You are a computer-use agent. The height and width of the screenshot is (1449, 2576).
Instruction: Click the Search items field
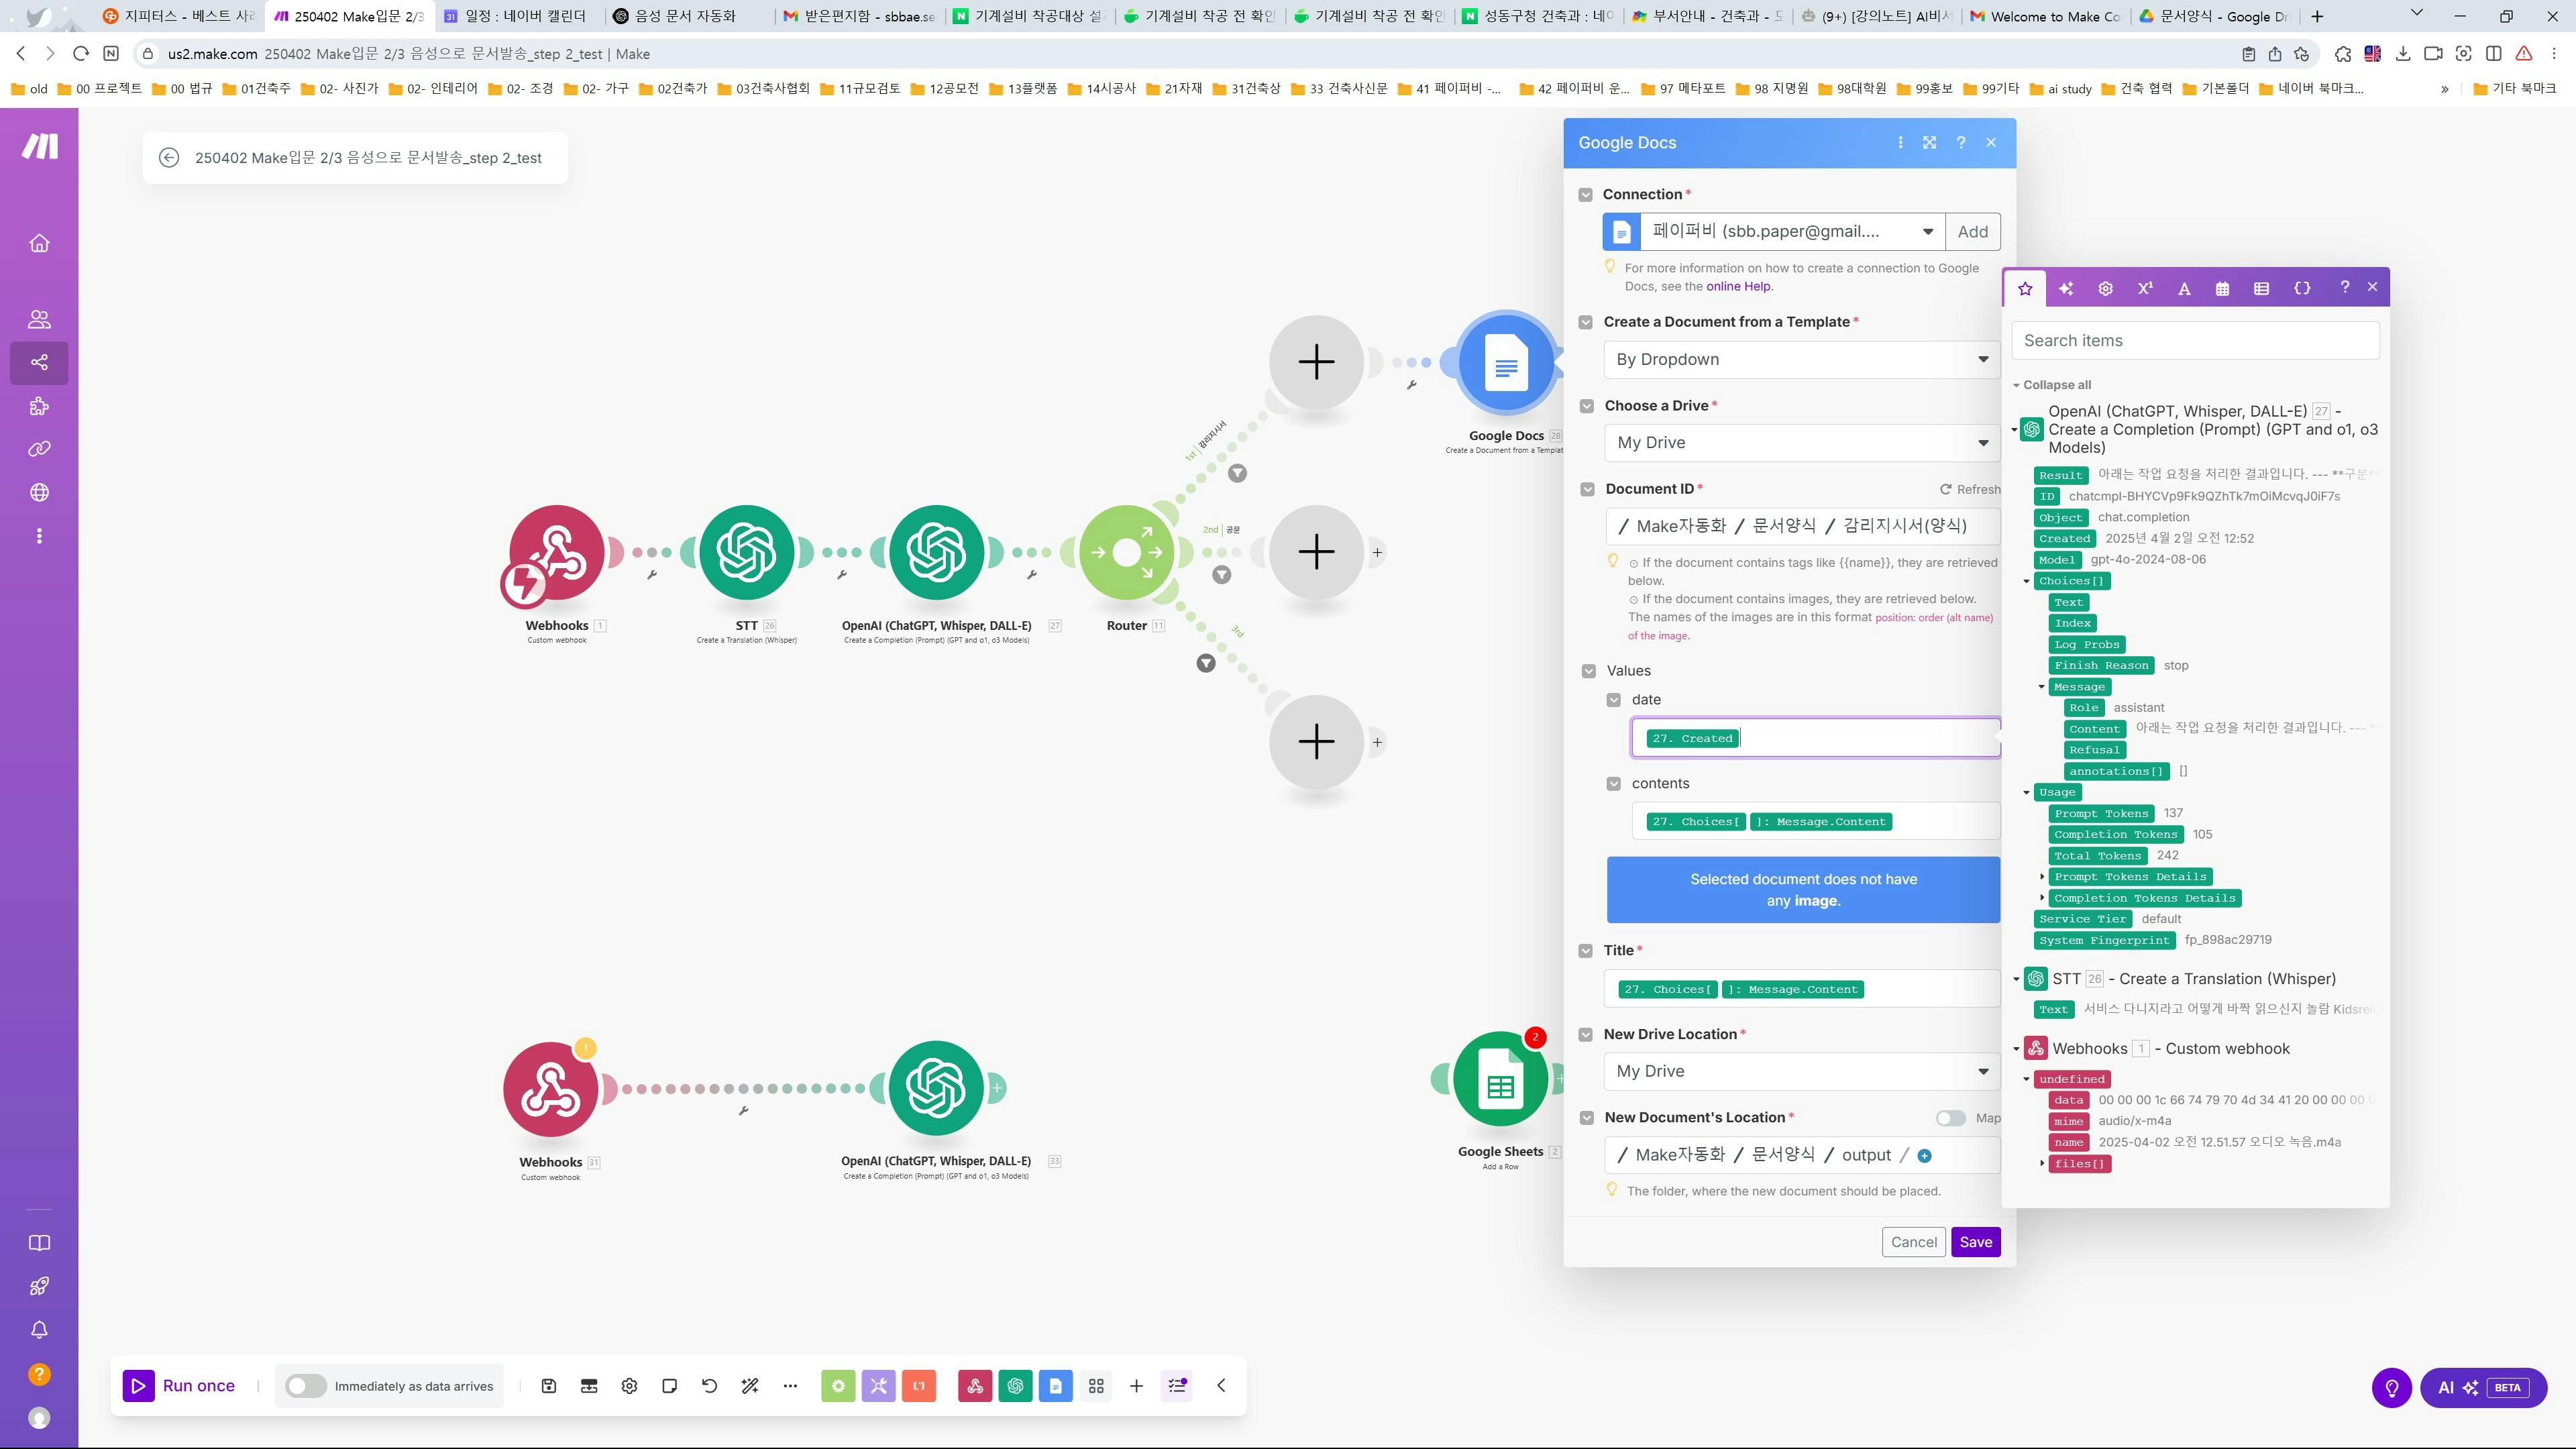(x=2195, y=341)
